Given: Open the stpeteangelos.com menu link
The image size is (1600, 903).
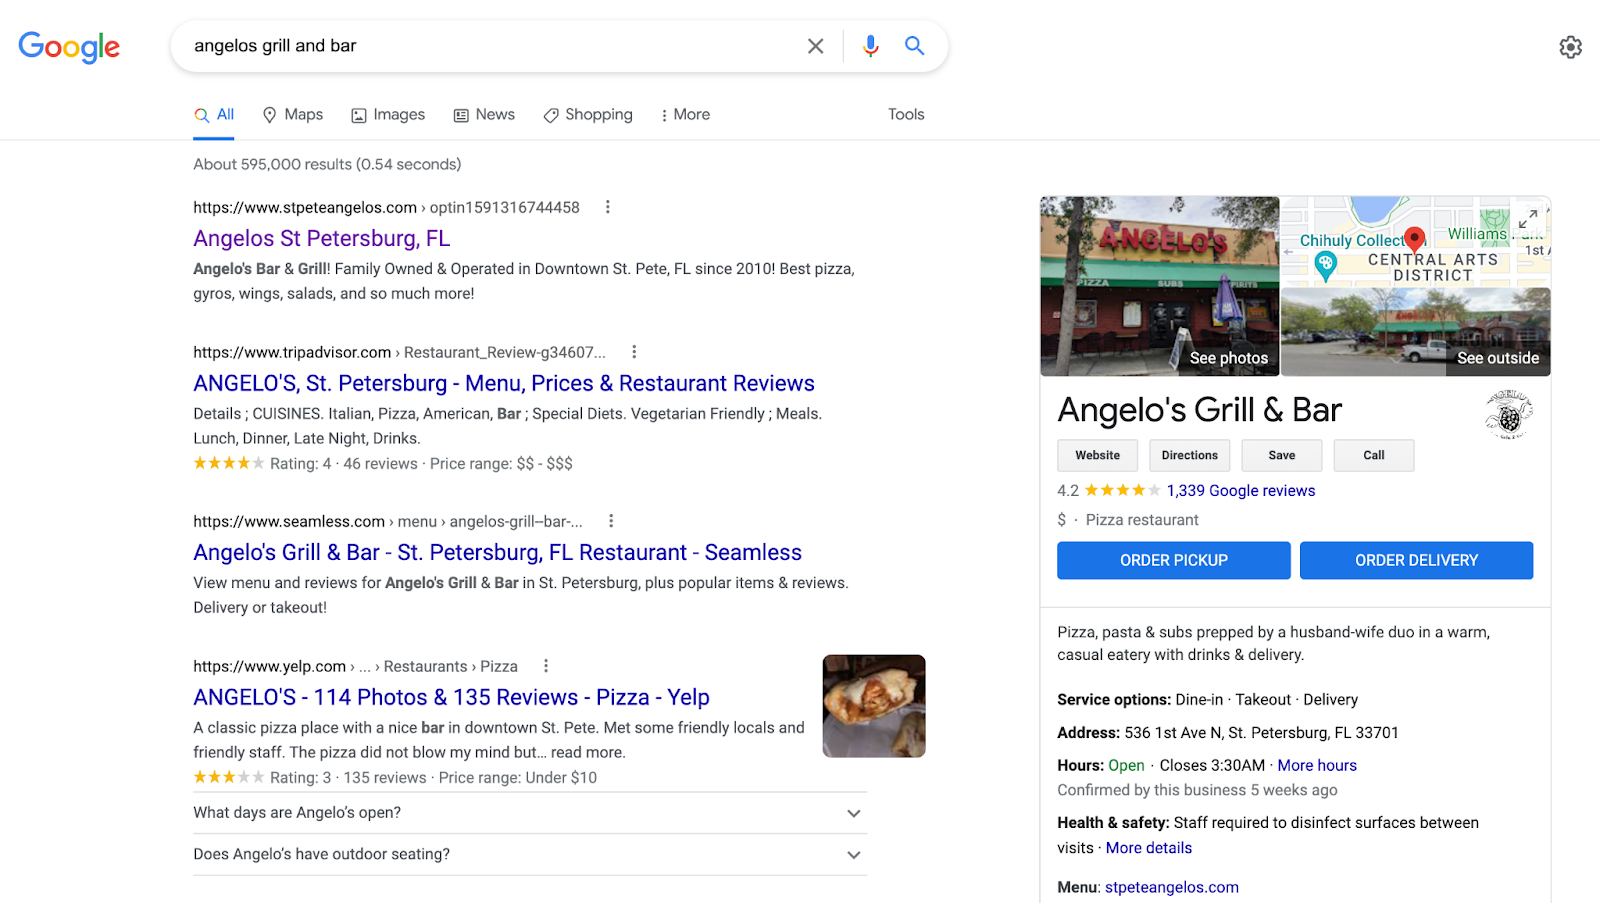Looking at the screenshot, I should point(1171,888).
